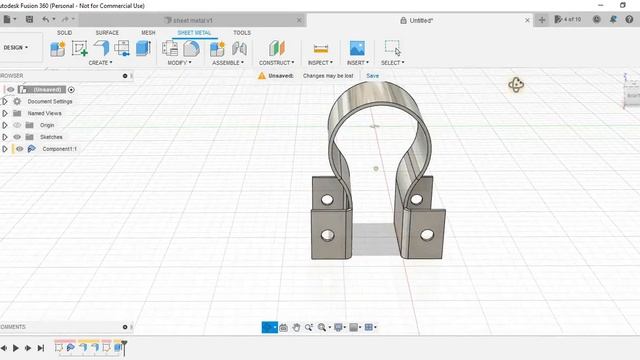Open a new design tab with plus icon
The image size is (640, 360).
pyautogui.click(x=542, y=20)
